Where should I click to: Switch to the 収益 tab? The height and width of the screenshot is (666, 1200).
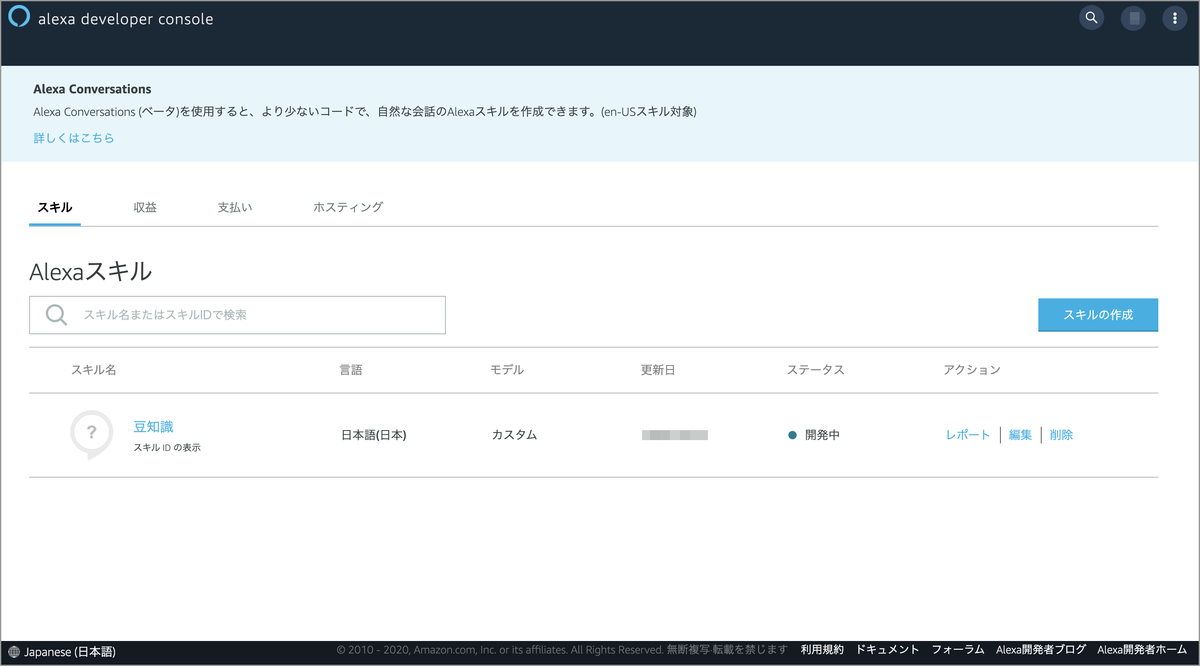pyautogui.click(x=145, y=207)
